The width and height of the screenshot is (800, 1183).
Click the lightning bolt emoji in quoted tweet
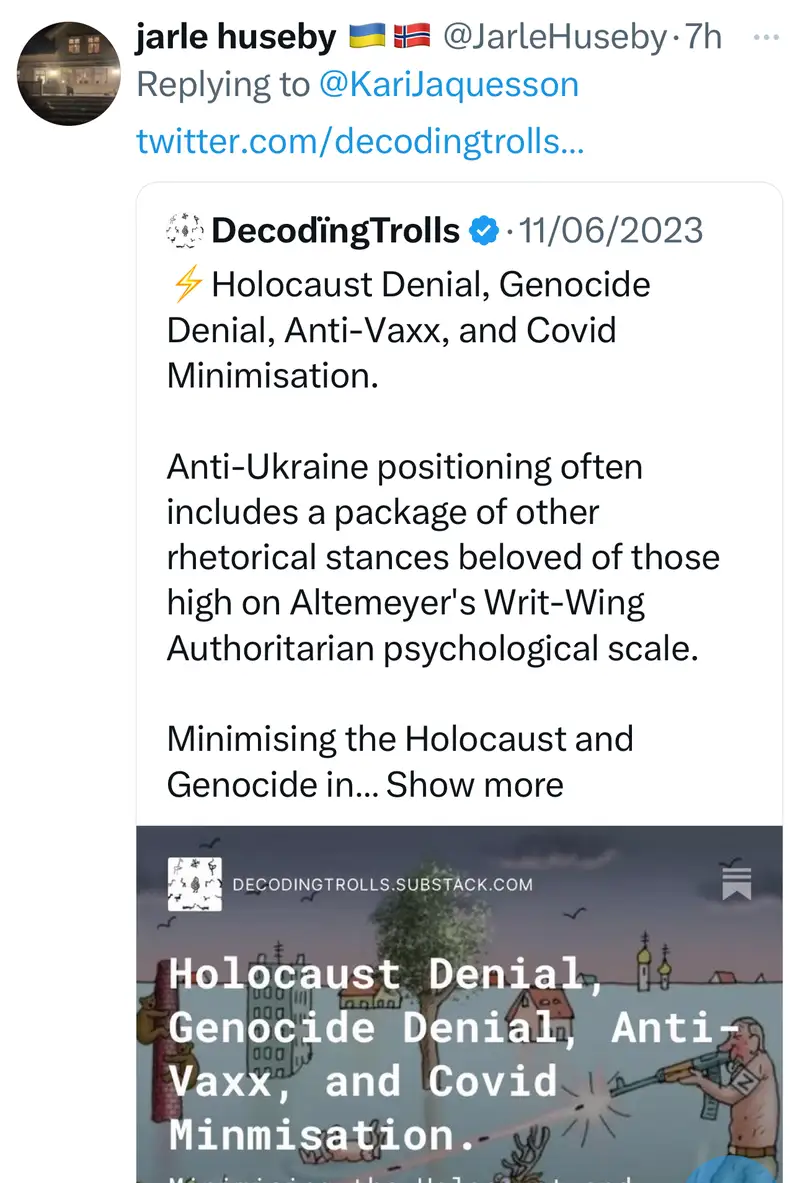pos(186,285)
